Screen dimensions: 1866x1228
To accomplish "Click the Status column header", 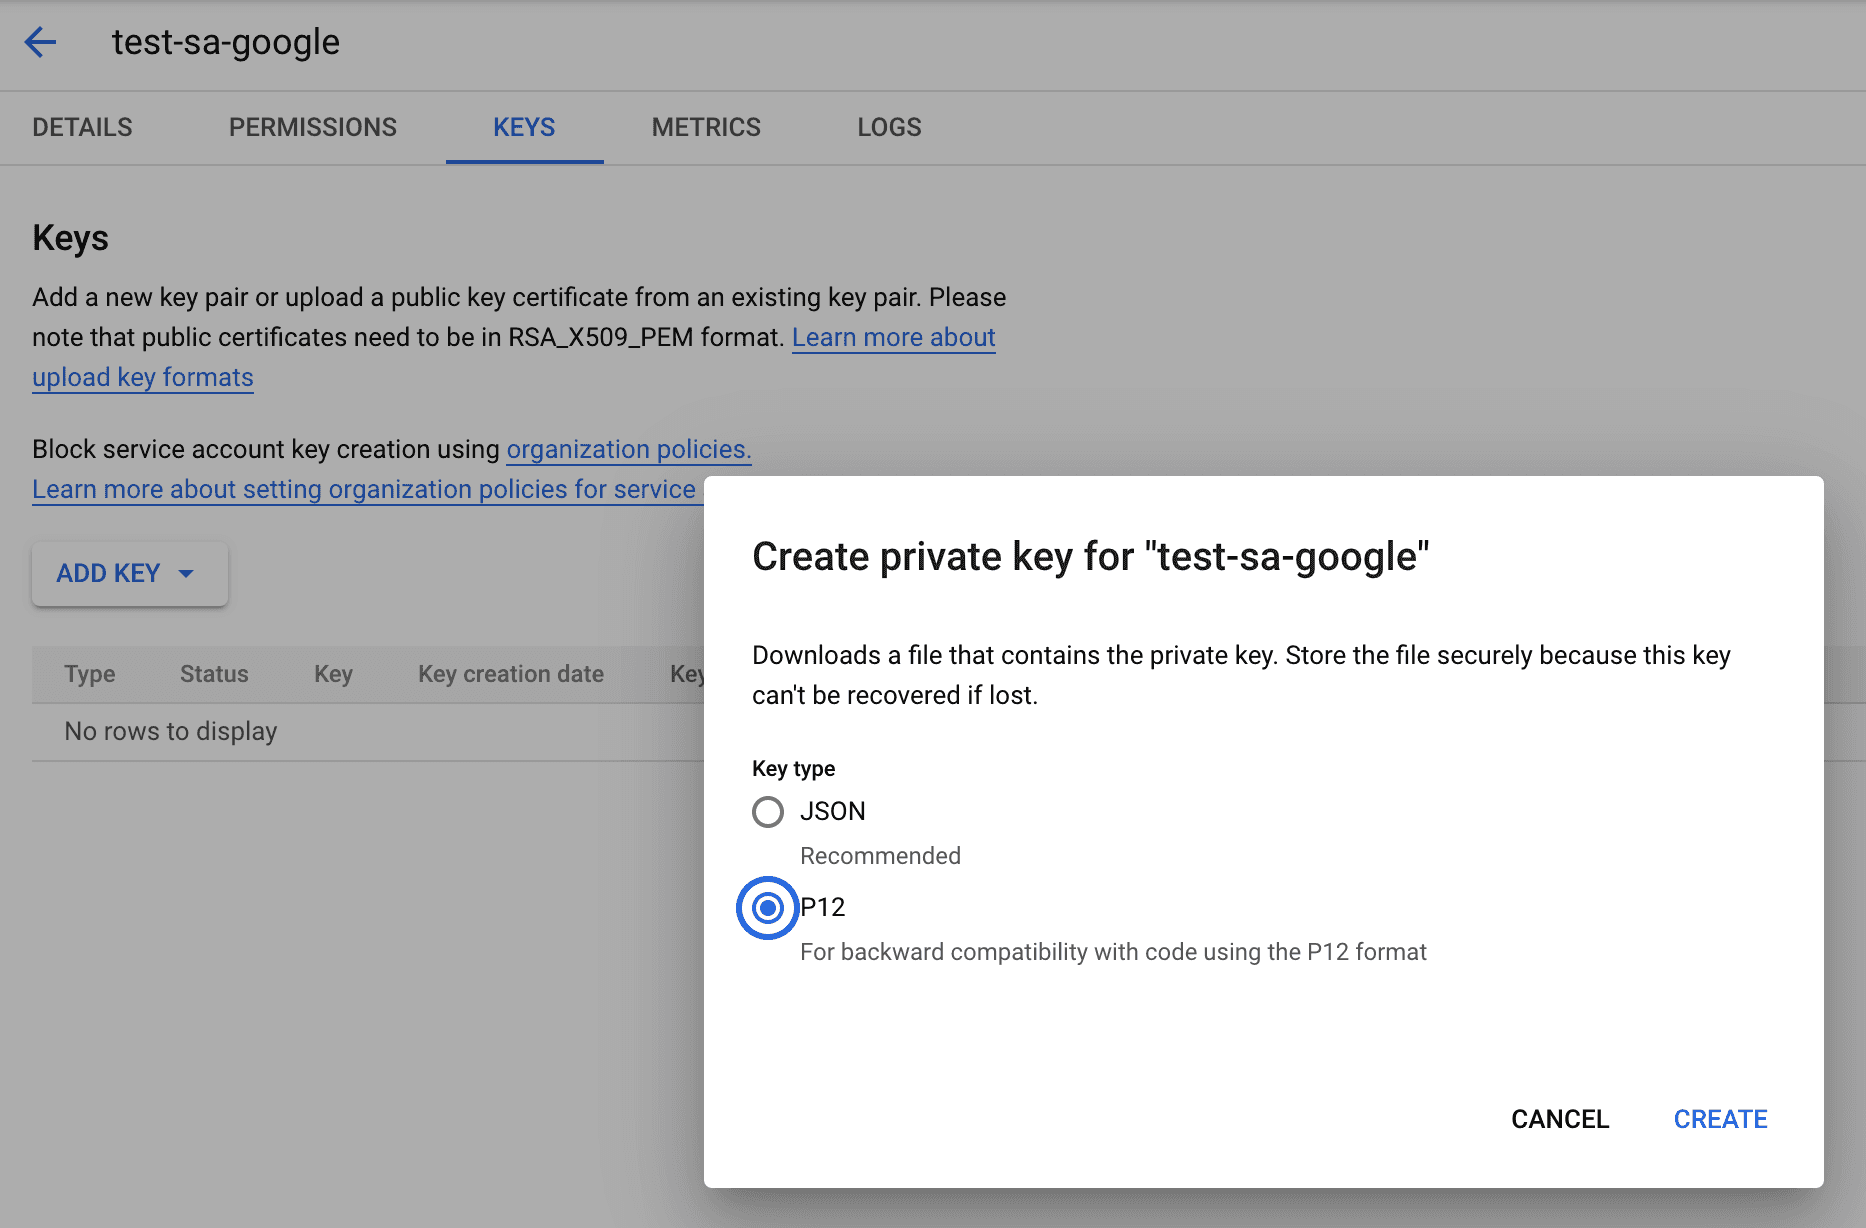I will [x=214, y=674].
